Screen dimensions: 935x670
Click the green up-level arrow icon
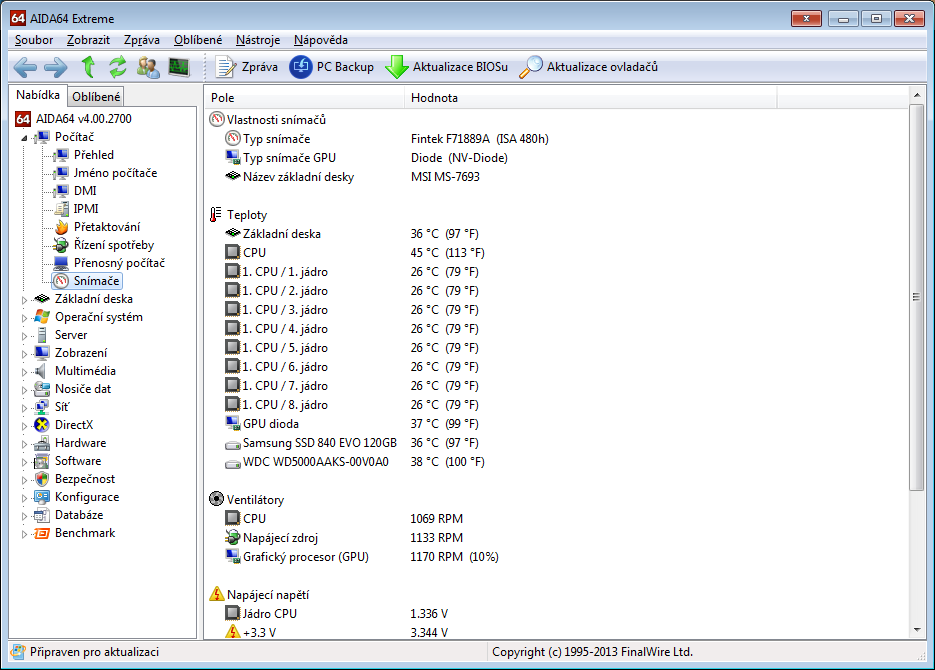click(x=88, y=67)
